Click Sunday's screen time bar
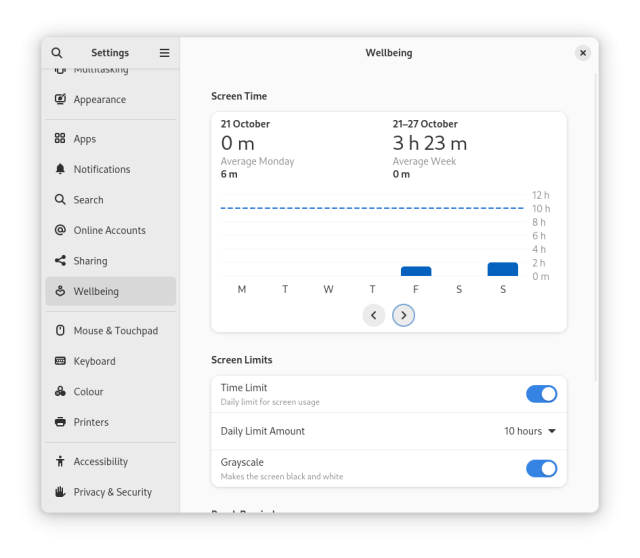 coord(503,269)
